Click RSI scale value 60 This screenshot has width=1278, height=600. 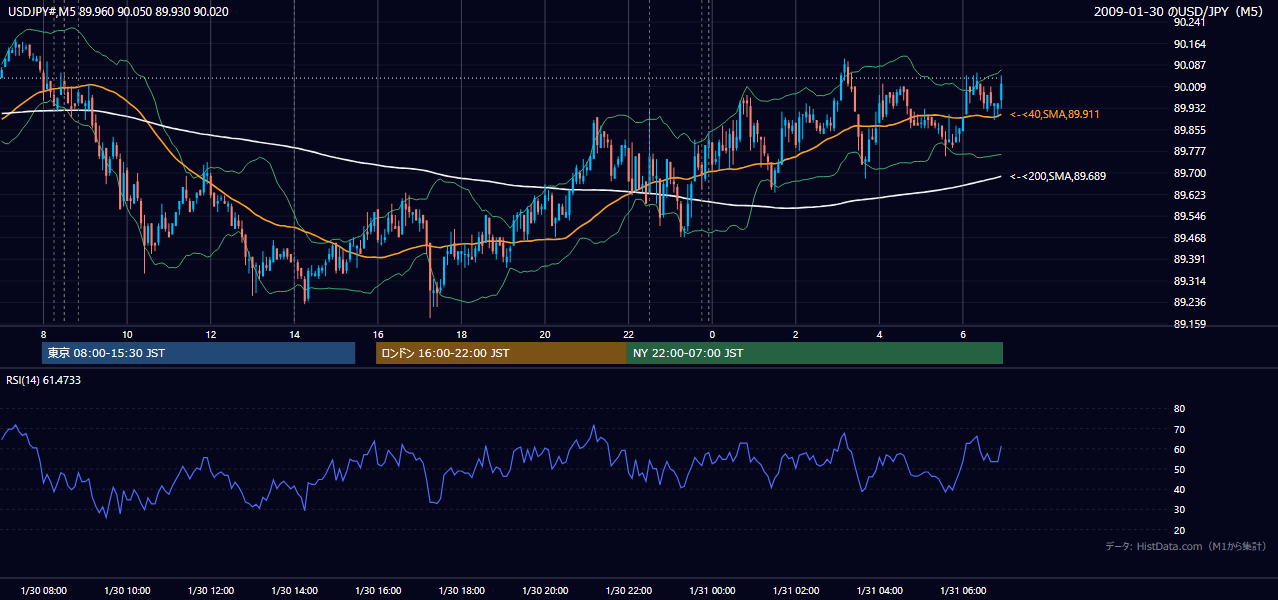[1179, 449]
